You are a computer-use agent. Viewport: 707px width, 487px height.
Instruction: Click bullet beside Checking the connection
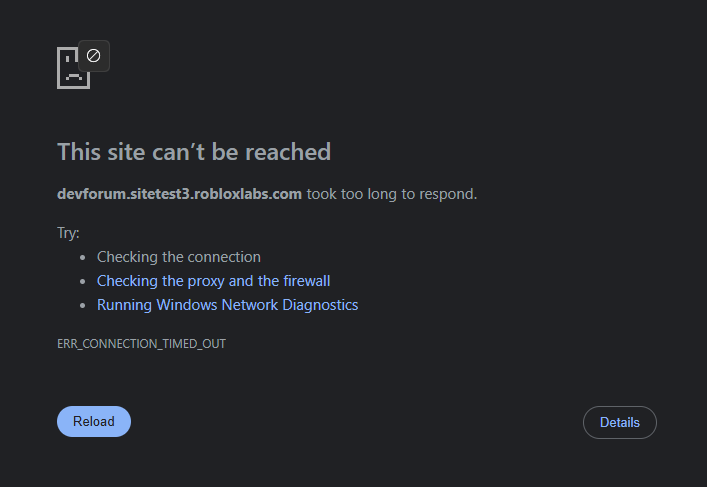pos(83,257)
